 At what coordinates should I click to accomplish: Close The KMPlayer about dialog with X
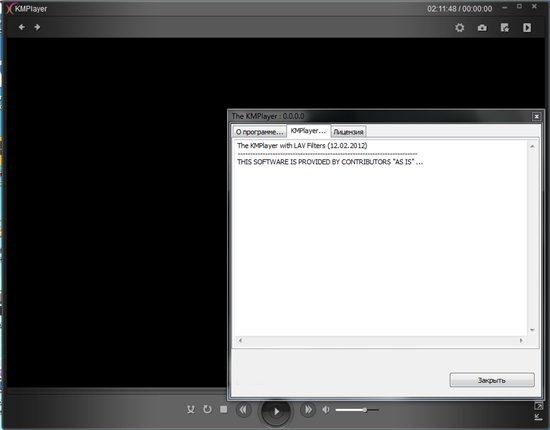[x=536, y=116]
